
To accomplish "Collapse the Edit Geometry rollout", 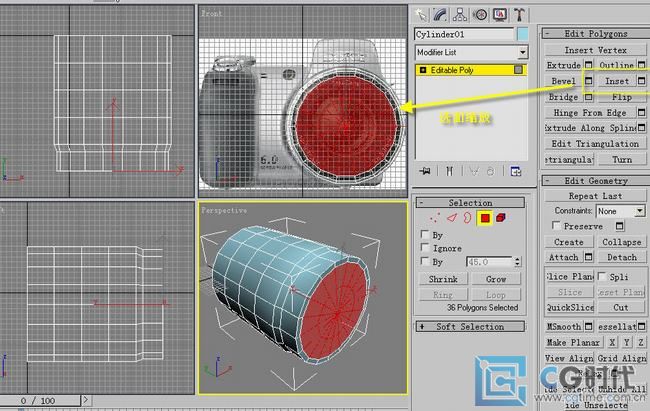I will tap(596, 181).
